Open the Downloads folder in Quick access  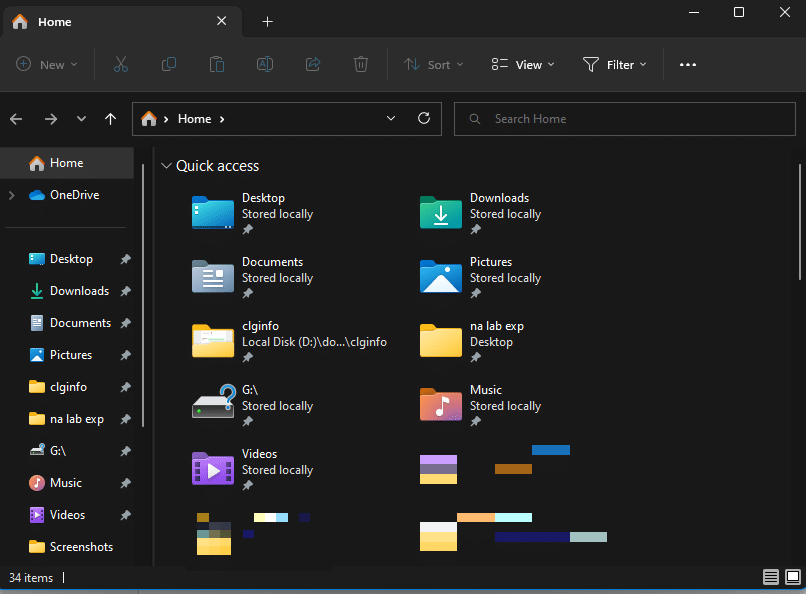pyautogui.click(x=481, y=213)
